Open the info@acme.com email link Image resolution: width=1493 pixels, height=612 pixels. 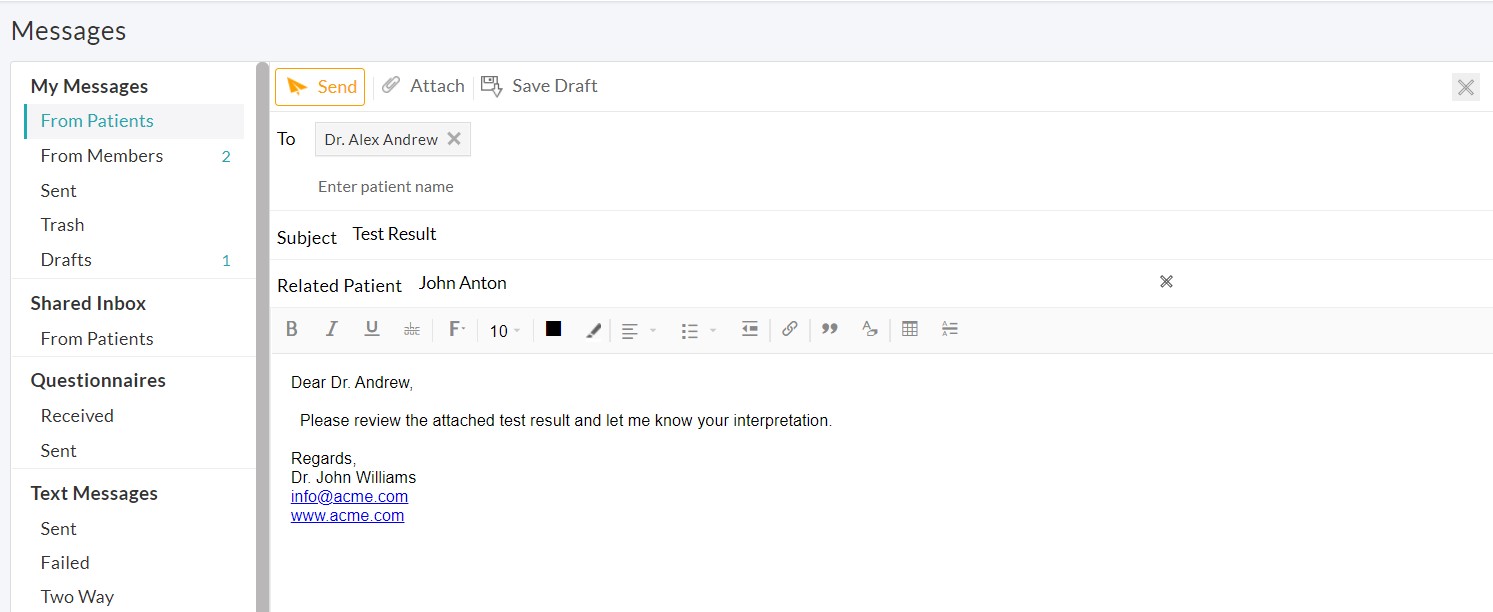348,496
